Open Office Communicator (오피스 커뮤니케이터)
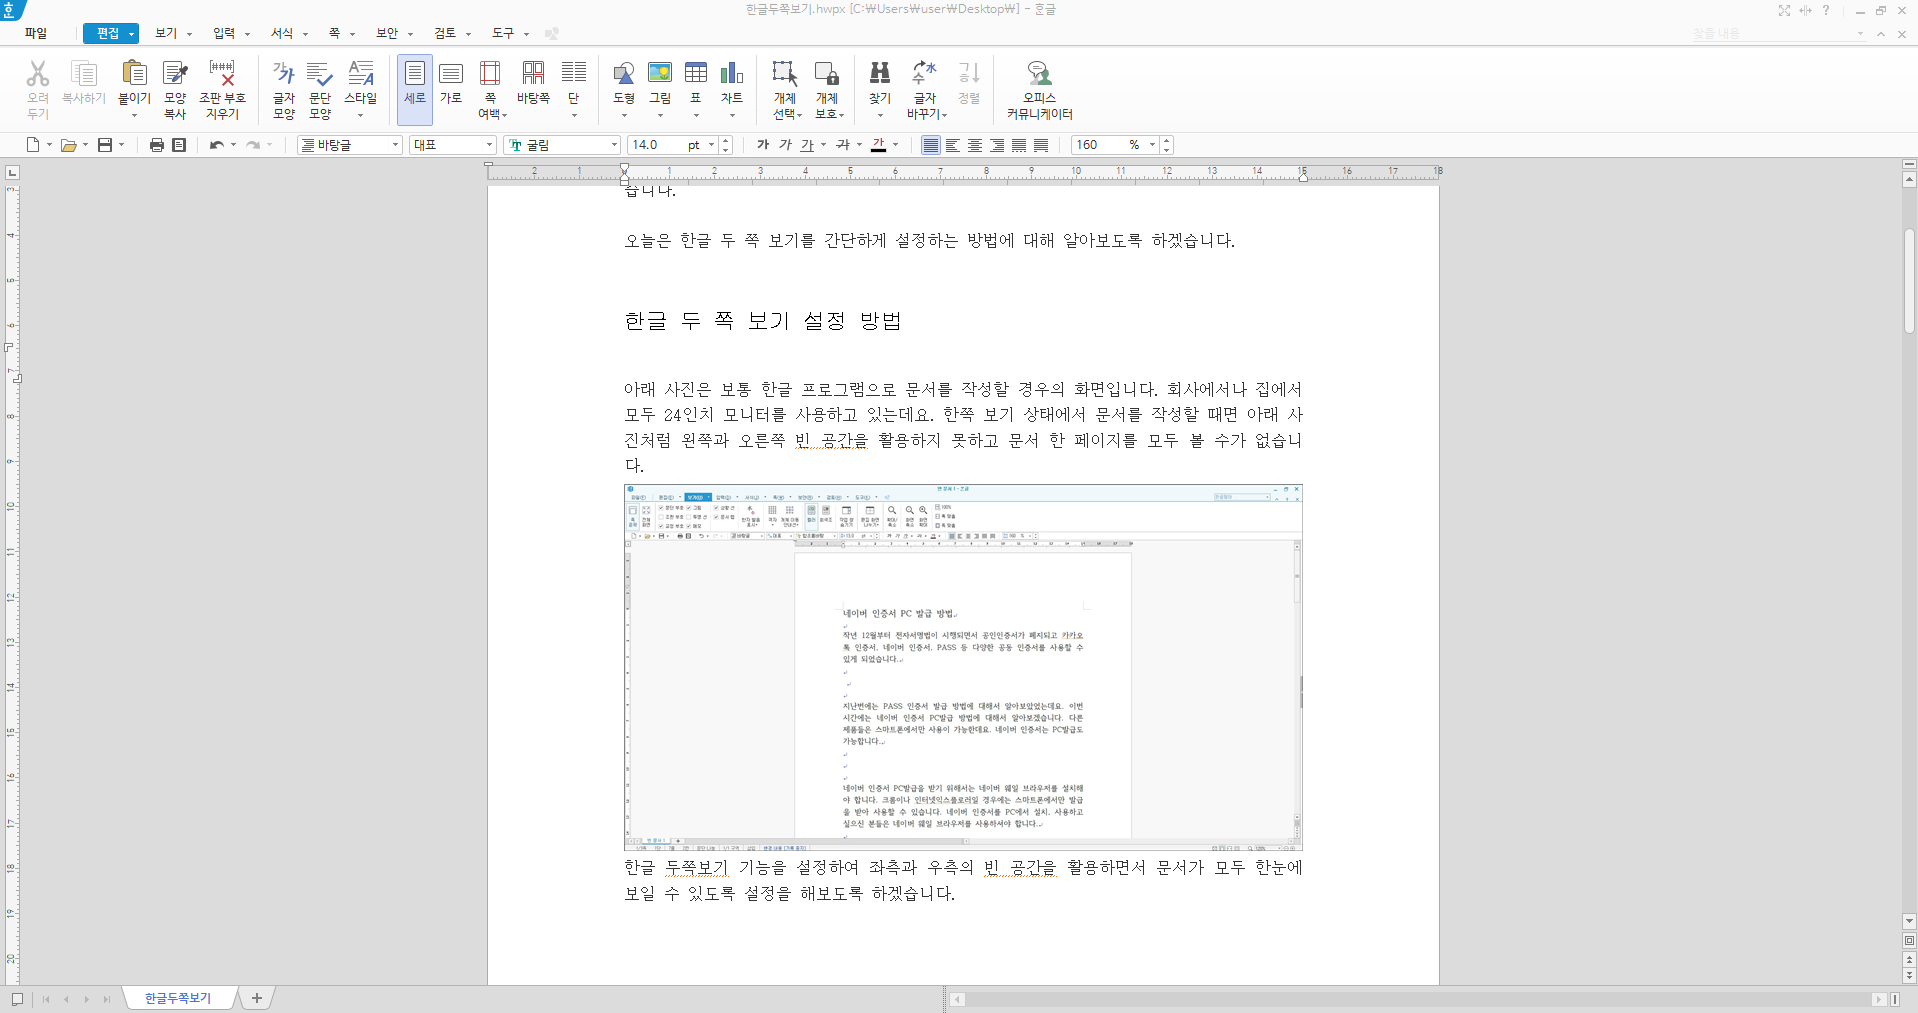 [x=1040, y=89]
